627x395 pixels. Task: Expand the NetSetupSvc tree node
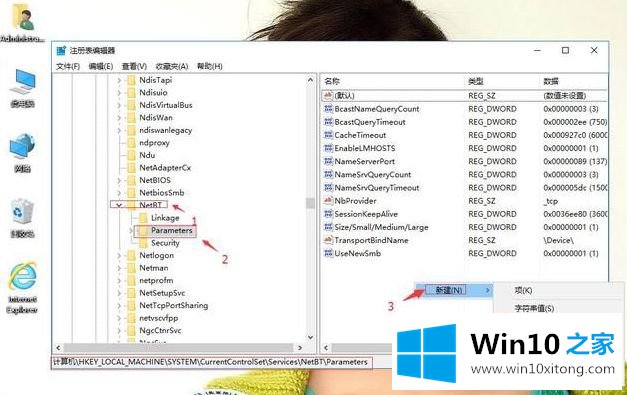119,293
